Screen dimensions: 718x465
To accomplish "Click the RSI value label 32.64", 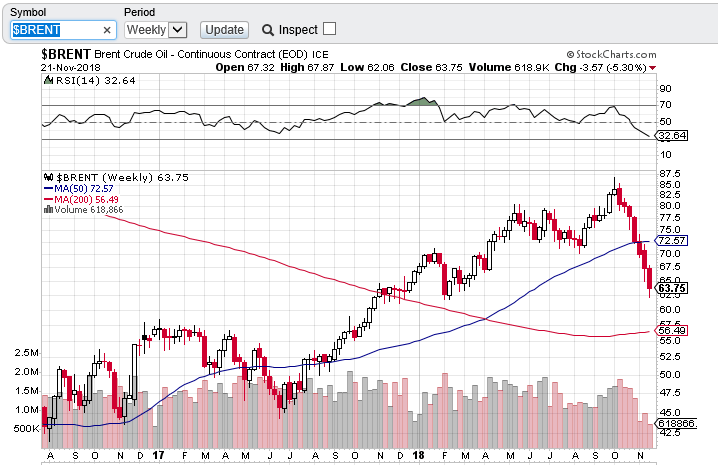I will [671, 136].
